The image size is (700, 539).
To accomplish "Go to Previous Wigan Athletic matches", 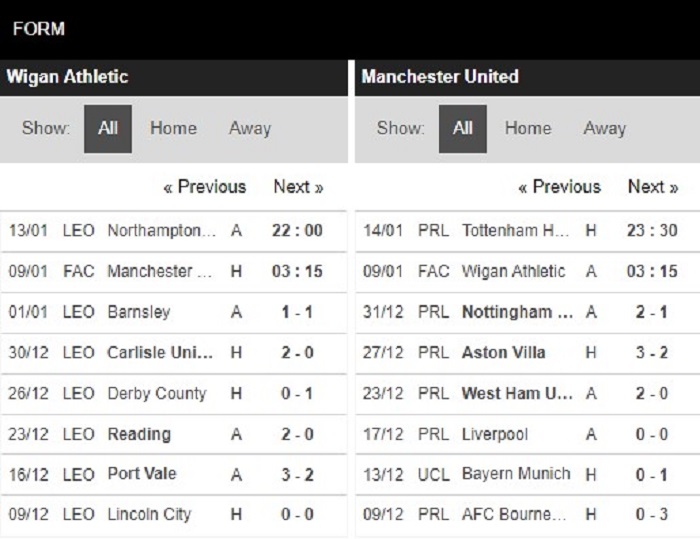I will pyautogui.click(x=204, y=187).
